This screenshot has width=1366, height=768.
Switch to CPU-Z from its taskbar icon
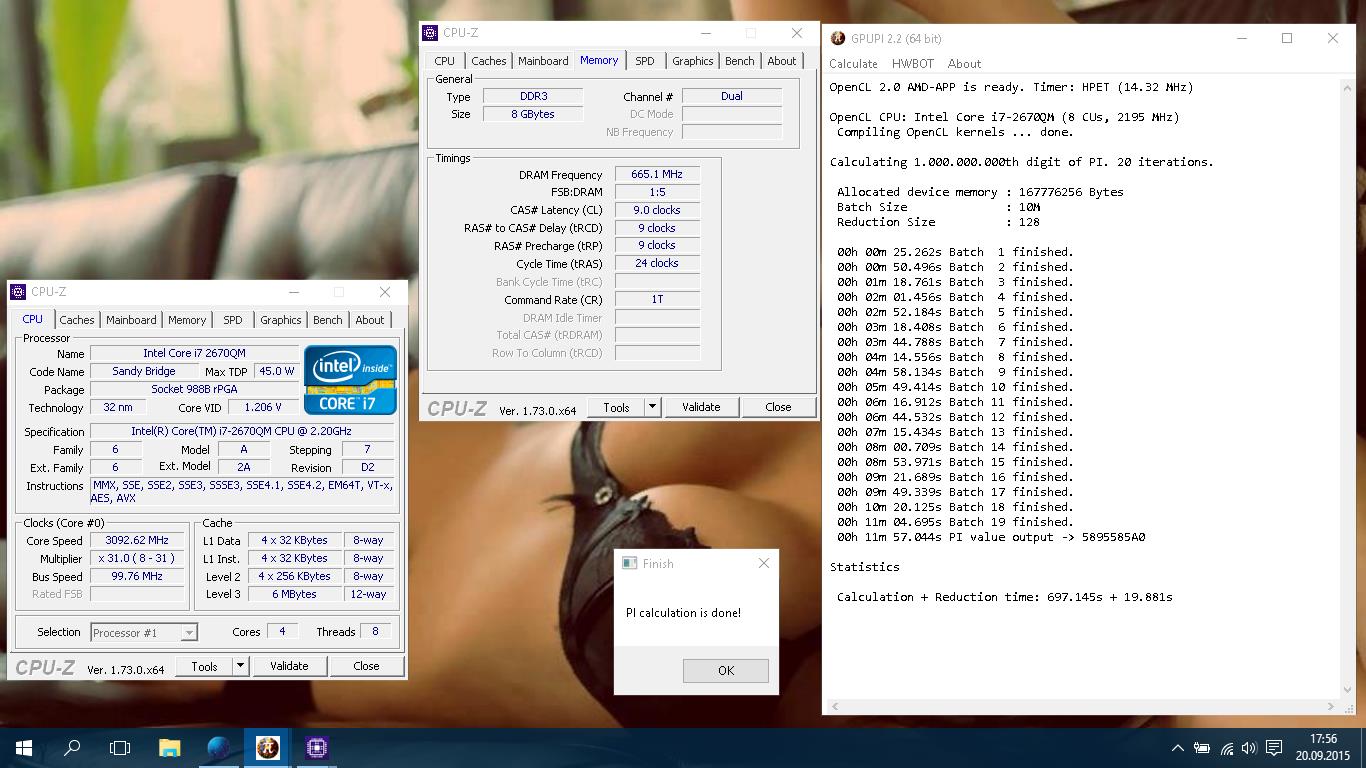[317, 747]
